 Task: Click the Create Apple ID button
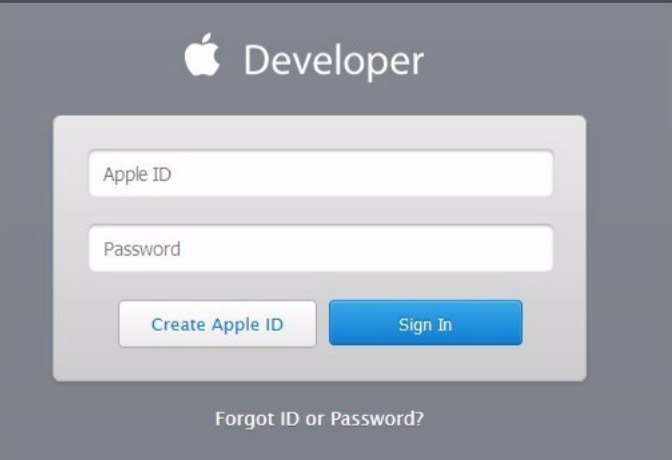tap(217, 324)
